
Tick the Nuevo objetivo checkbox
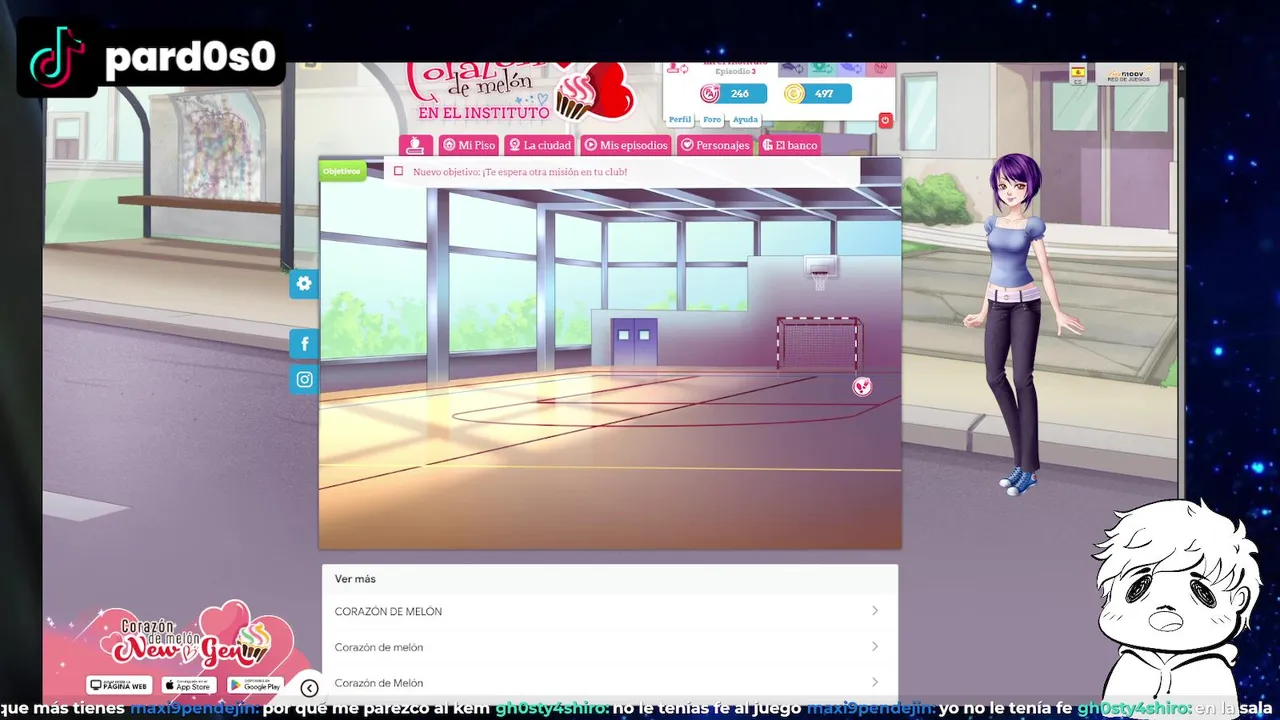click(398, 171)
